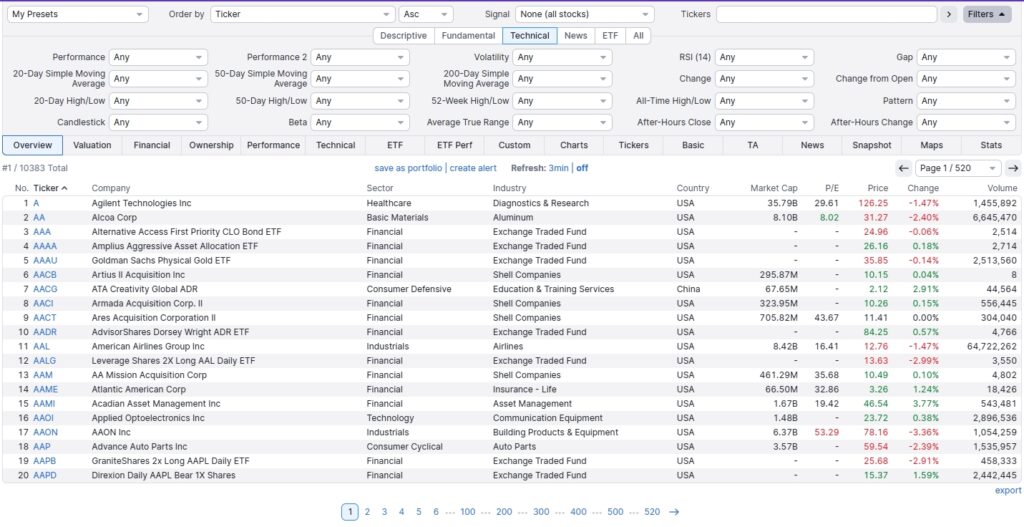Expand the Candlestick filter dropdown
Viewport: 1024px width, 527px height.
coord(158,123)
